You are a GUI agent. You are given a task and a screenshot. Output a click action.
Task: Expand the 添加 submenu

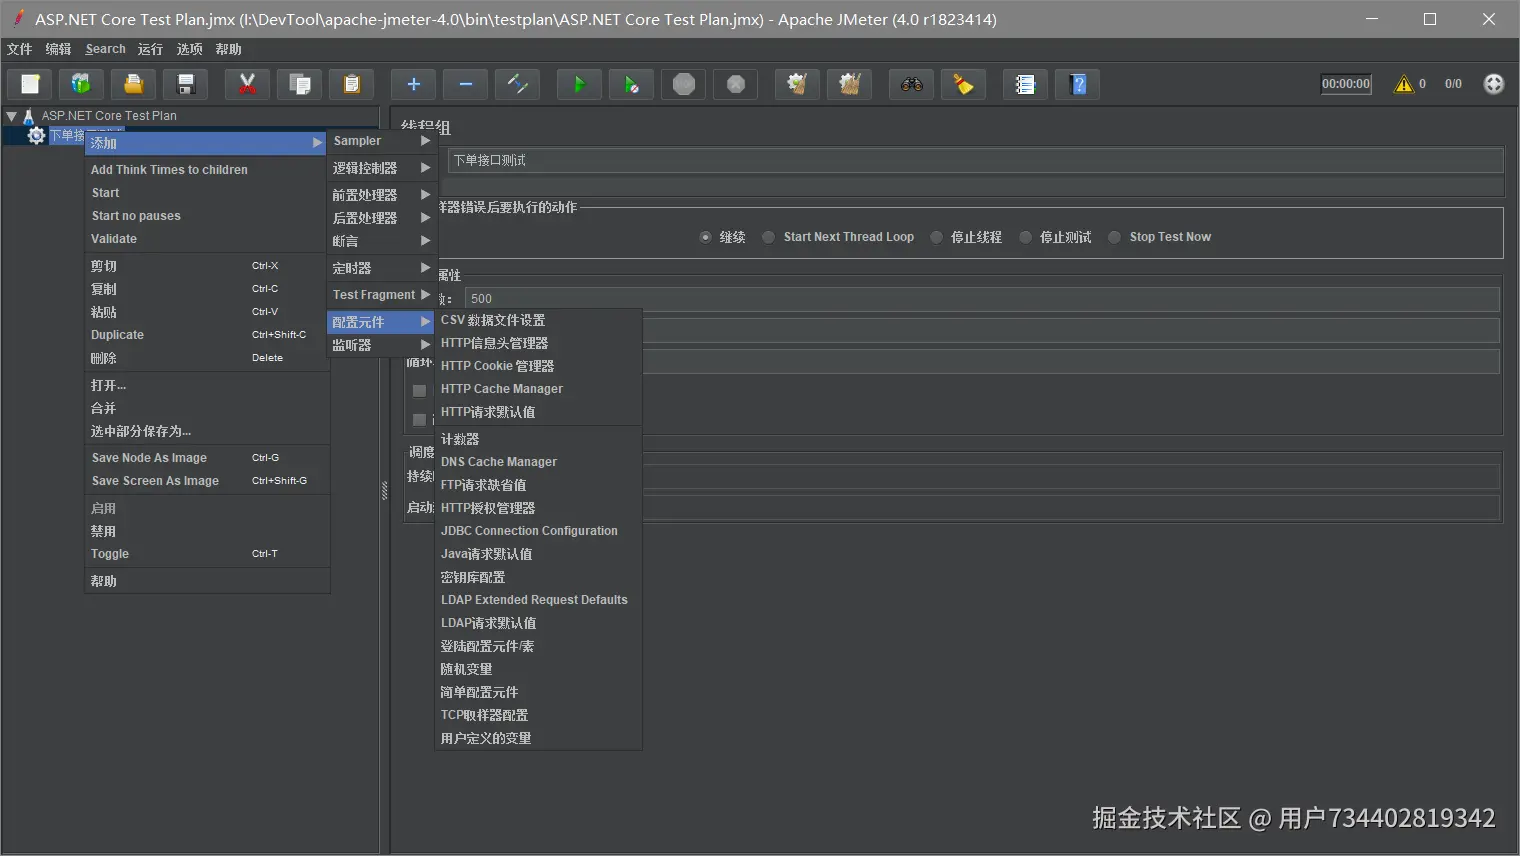point(206,143)
